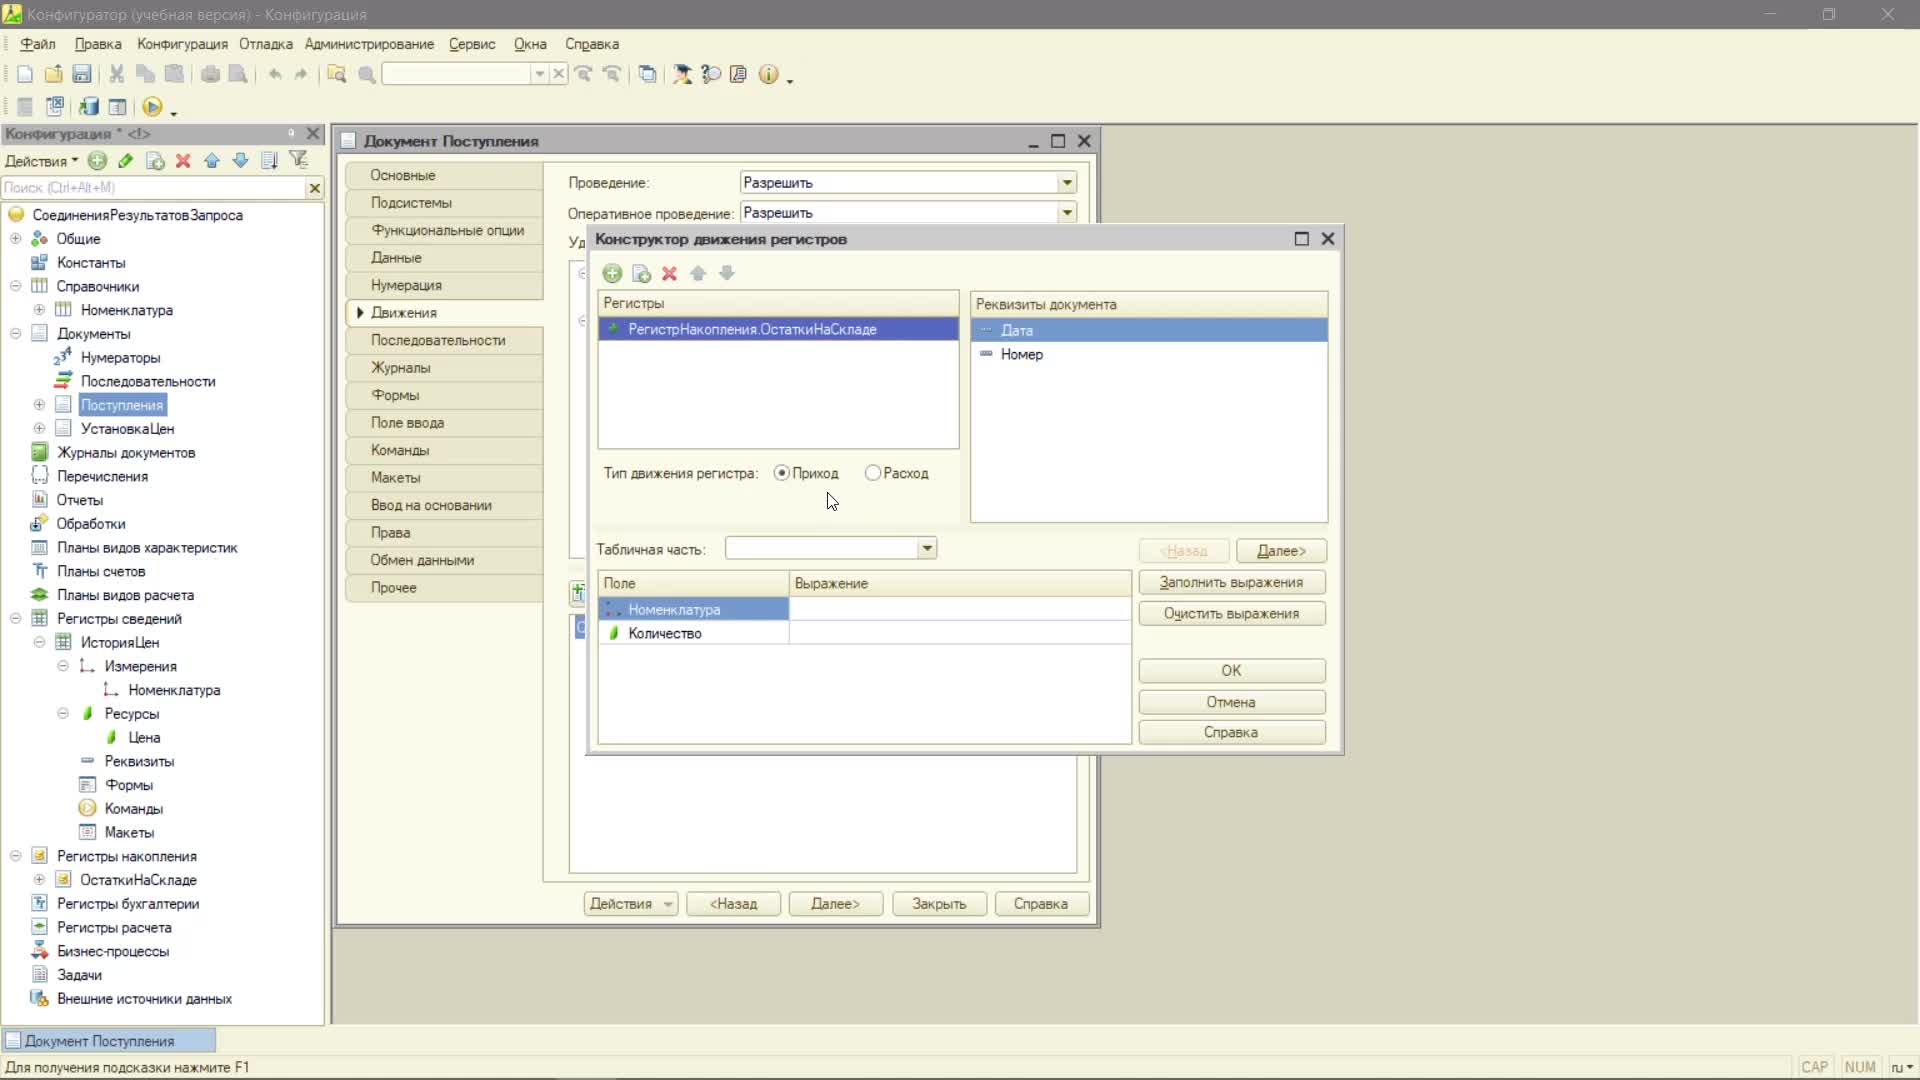The width and height of the screenshot is (1920, 1080).
Task: Collapse the Документы tree branch
Action: point(15,334)
